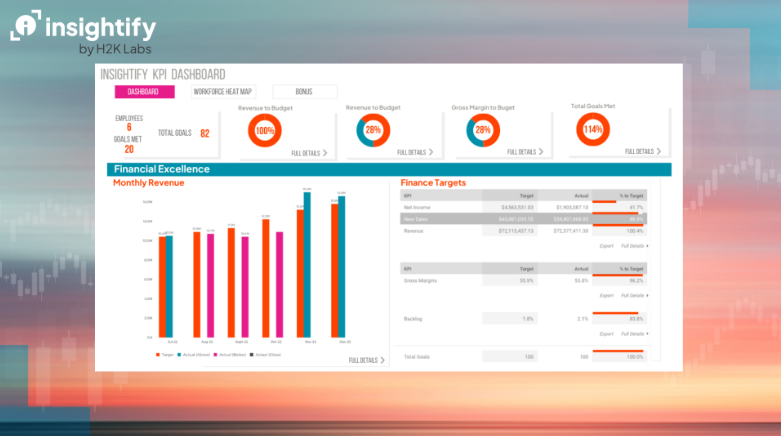Click the 100% Revenue to Budget donut chart
The height and width of the screenshot is (436, 783).
(265, 130)
